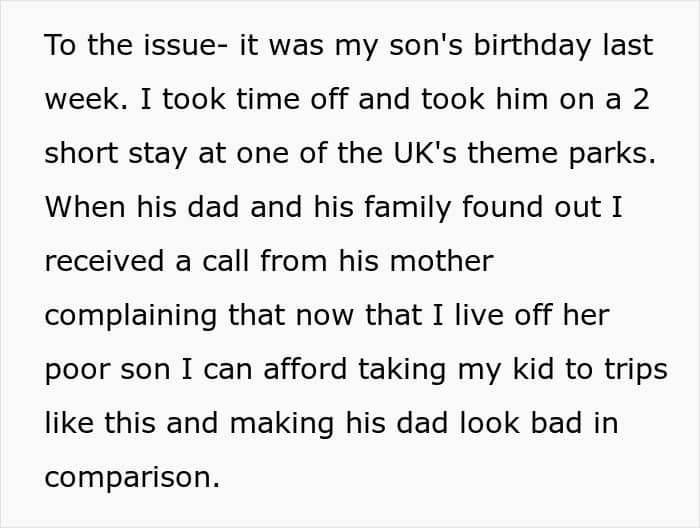Click the word "afford" in the text
The height and width of the screenshot is (528, 700).
click(305, 369)
